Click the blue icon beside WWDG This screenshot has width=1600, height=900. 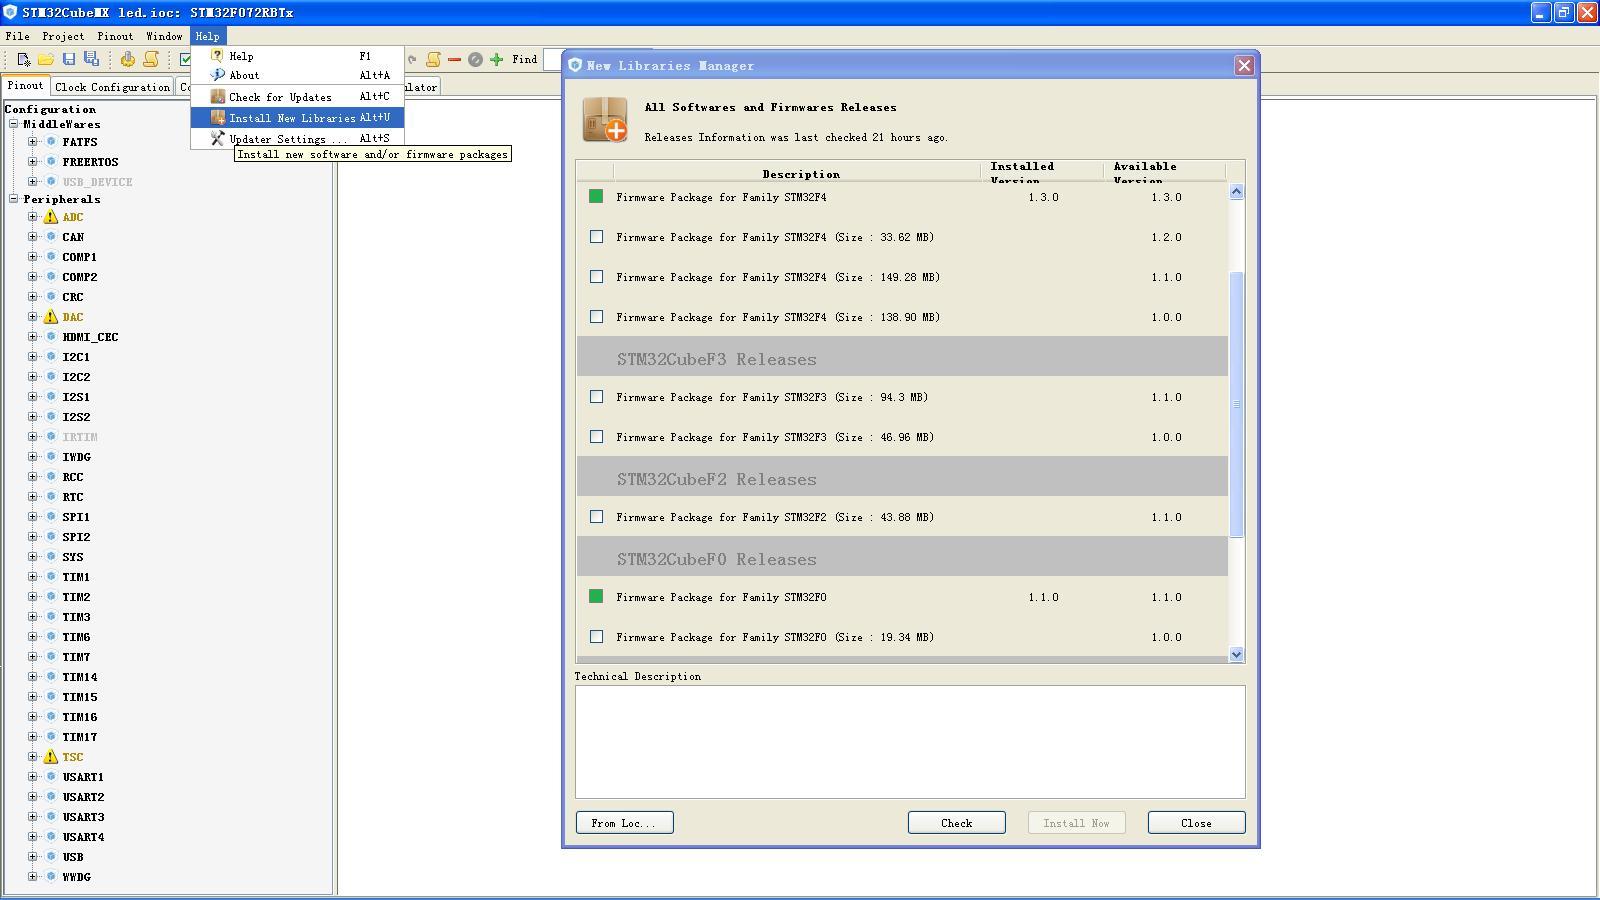(51, 877)
